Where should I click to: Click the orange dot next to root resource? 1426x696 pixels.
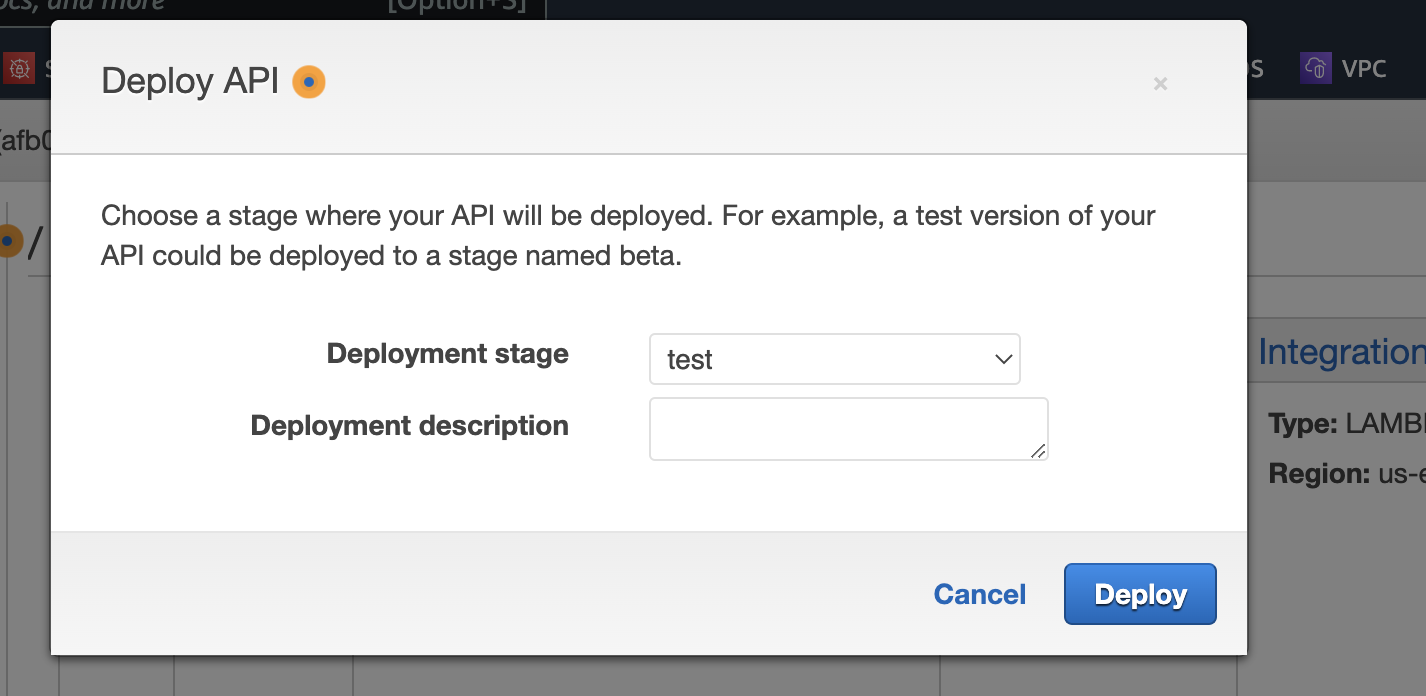9,241
